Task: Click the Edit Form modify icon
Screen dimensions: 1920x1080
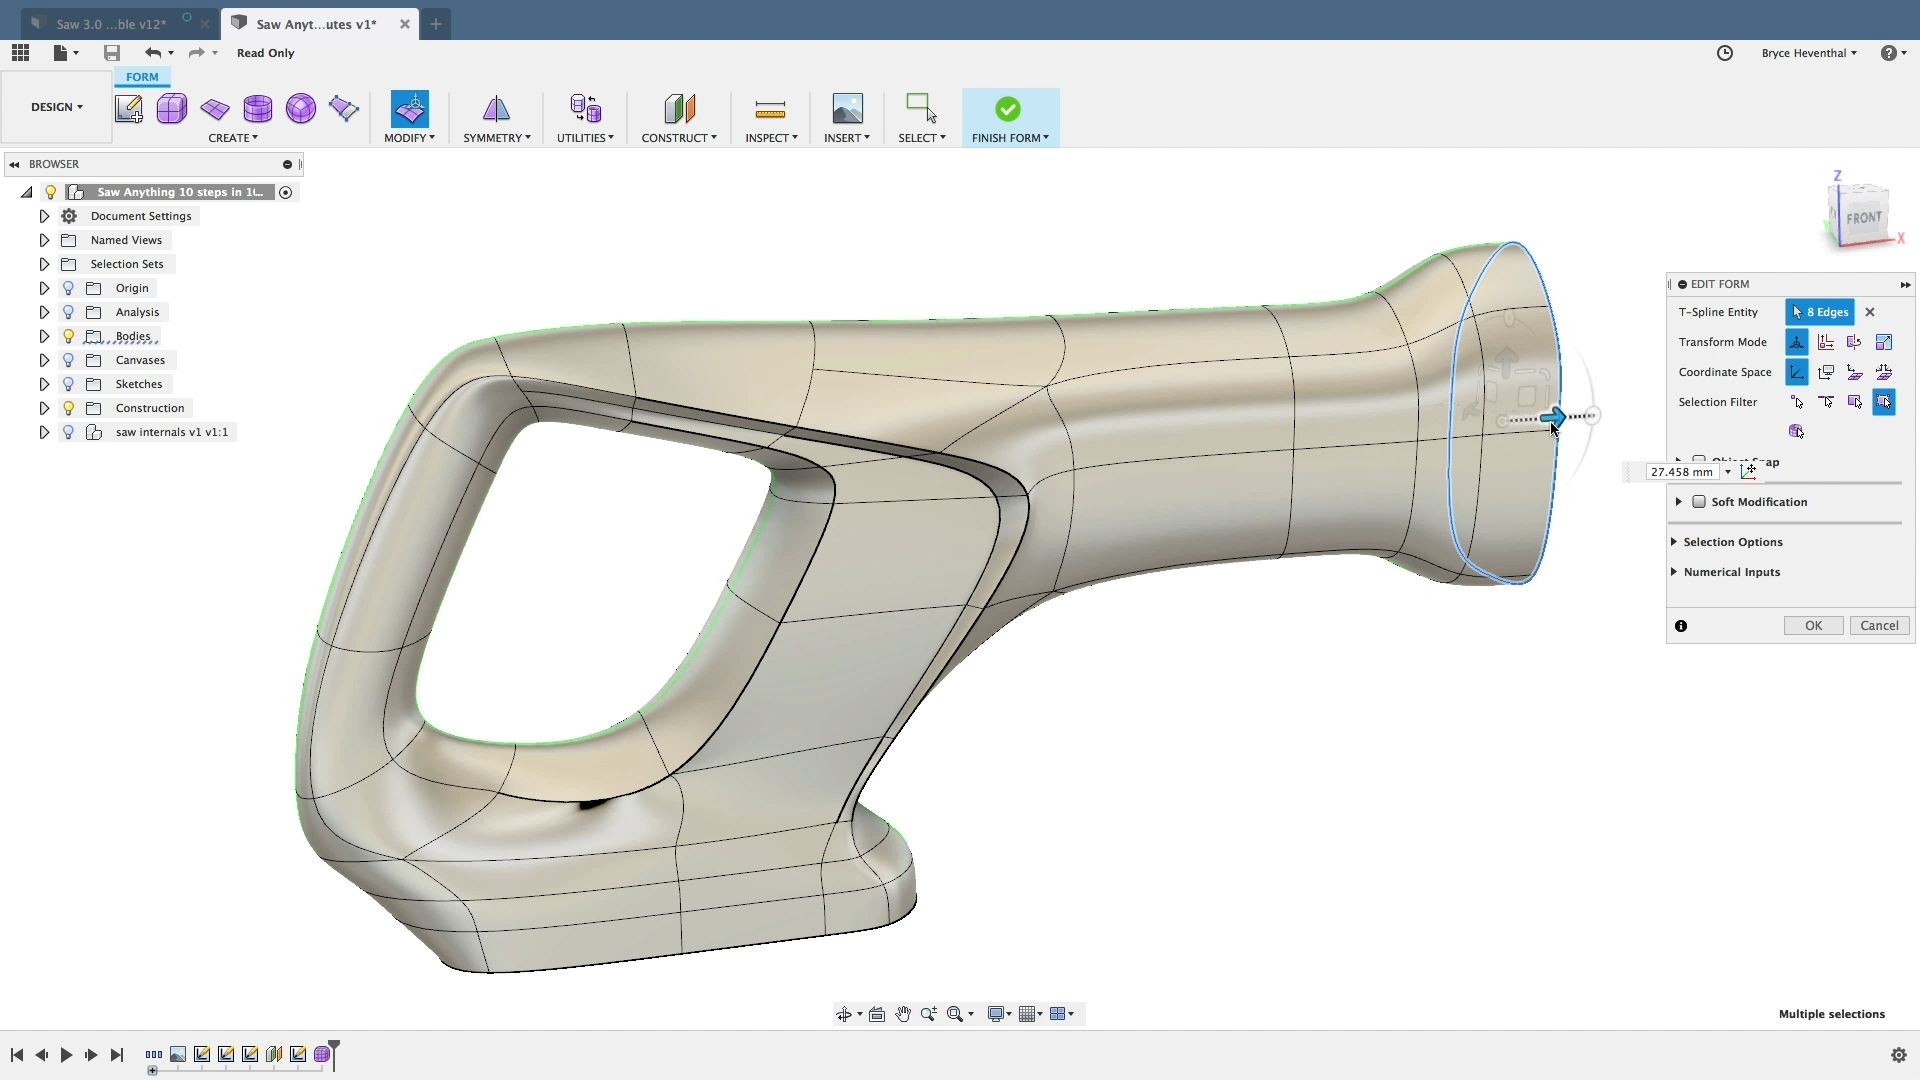Action: (x=410, y=108)
